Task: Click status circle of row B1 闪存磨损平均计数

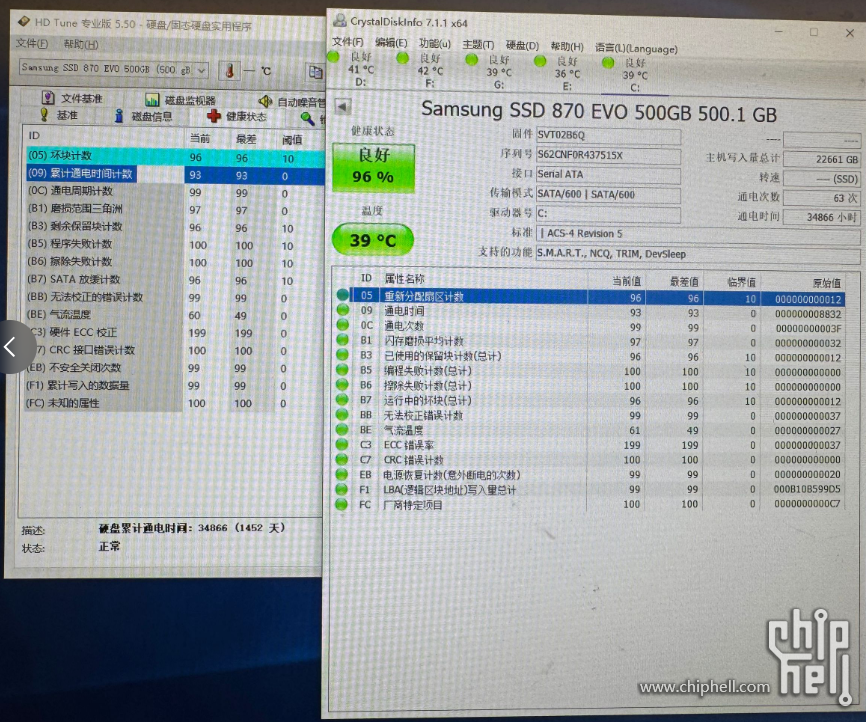Action: pos(342,340)
